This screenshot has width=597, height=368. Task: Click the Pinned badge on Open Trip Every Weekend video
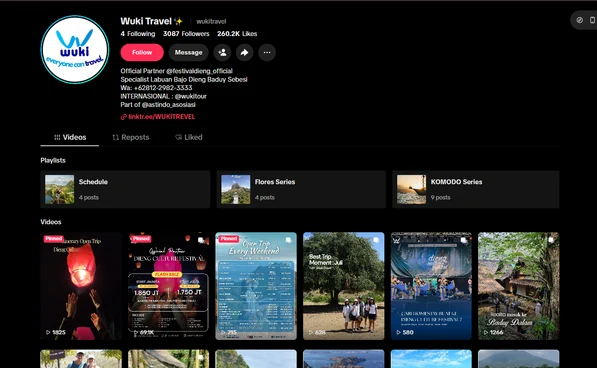[x=228, y=239]
